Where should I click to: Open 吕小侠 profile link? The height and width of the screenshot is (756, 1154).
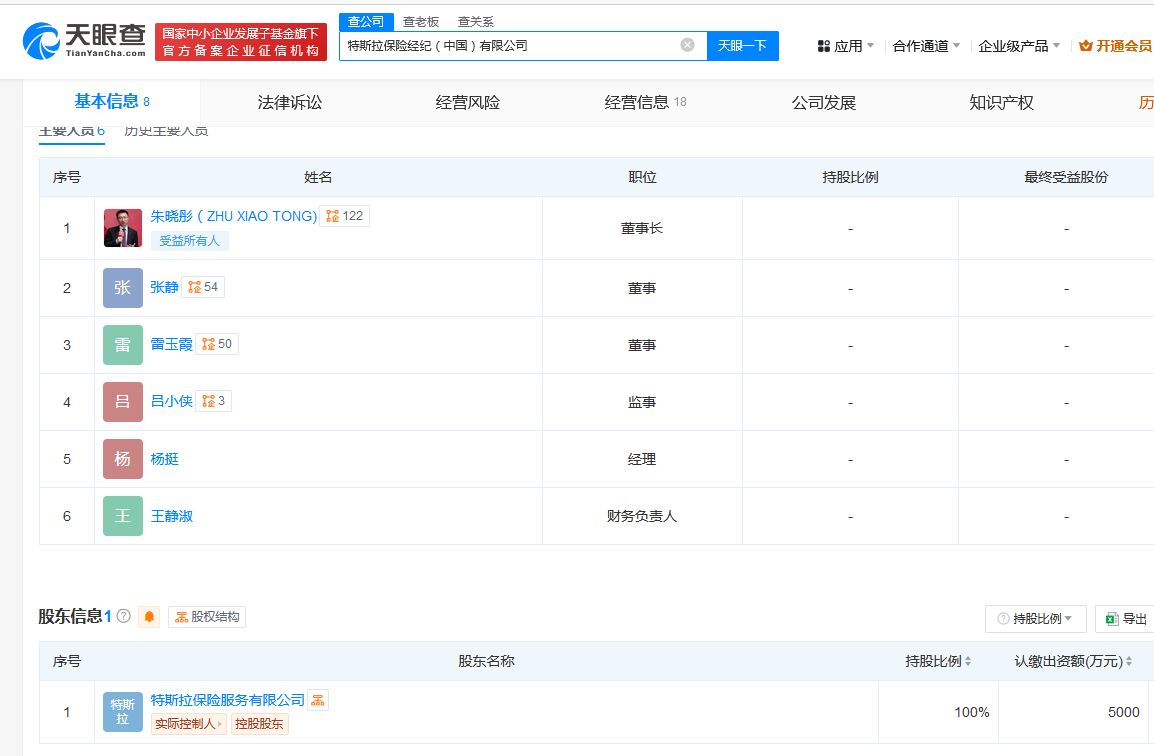click(x=171, y=400)
